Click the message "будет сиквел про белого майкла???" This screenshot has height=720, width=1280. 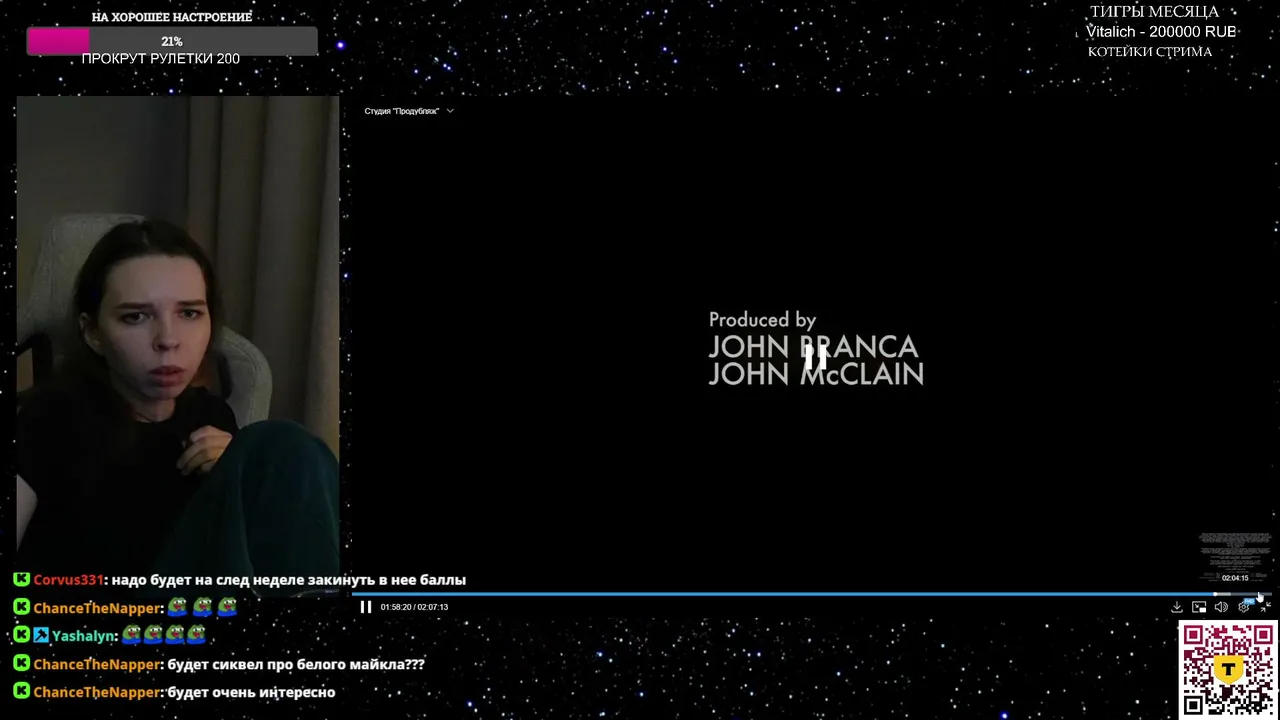296,664
